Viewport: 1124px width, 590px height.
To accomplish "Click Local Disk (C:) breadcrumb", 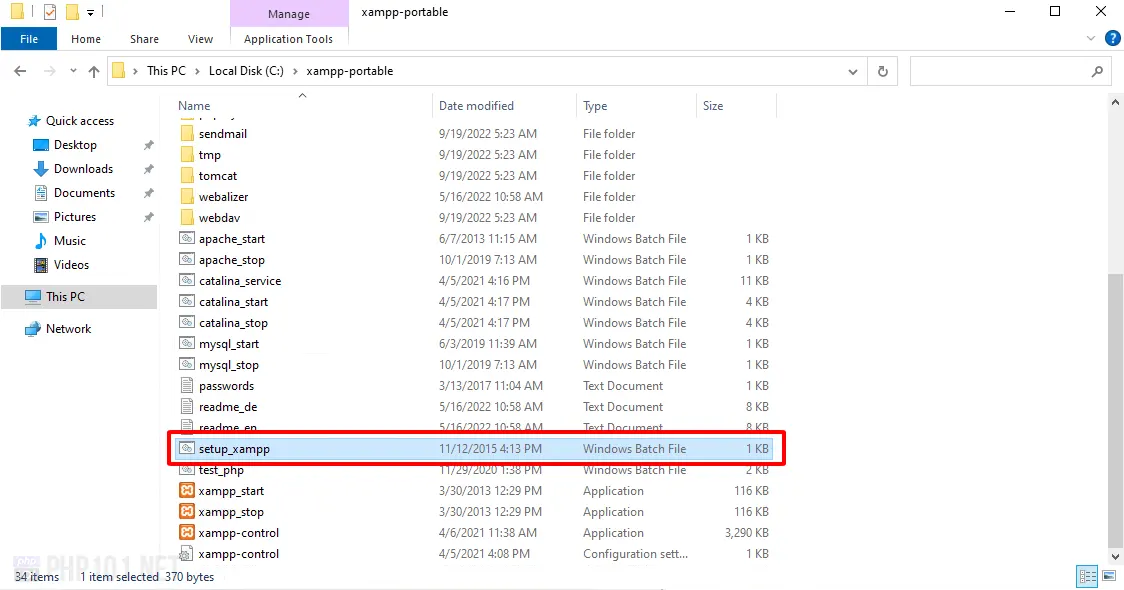I will pos(246,71).
